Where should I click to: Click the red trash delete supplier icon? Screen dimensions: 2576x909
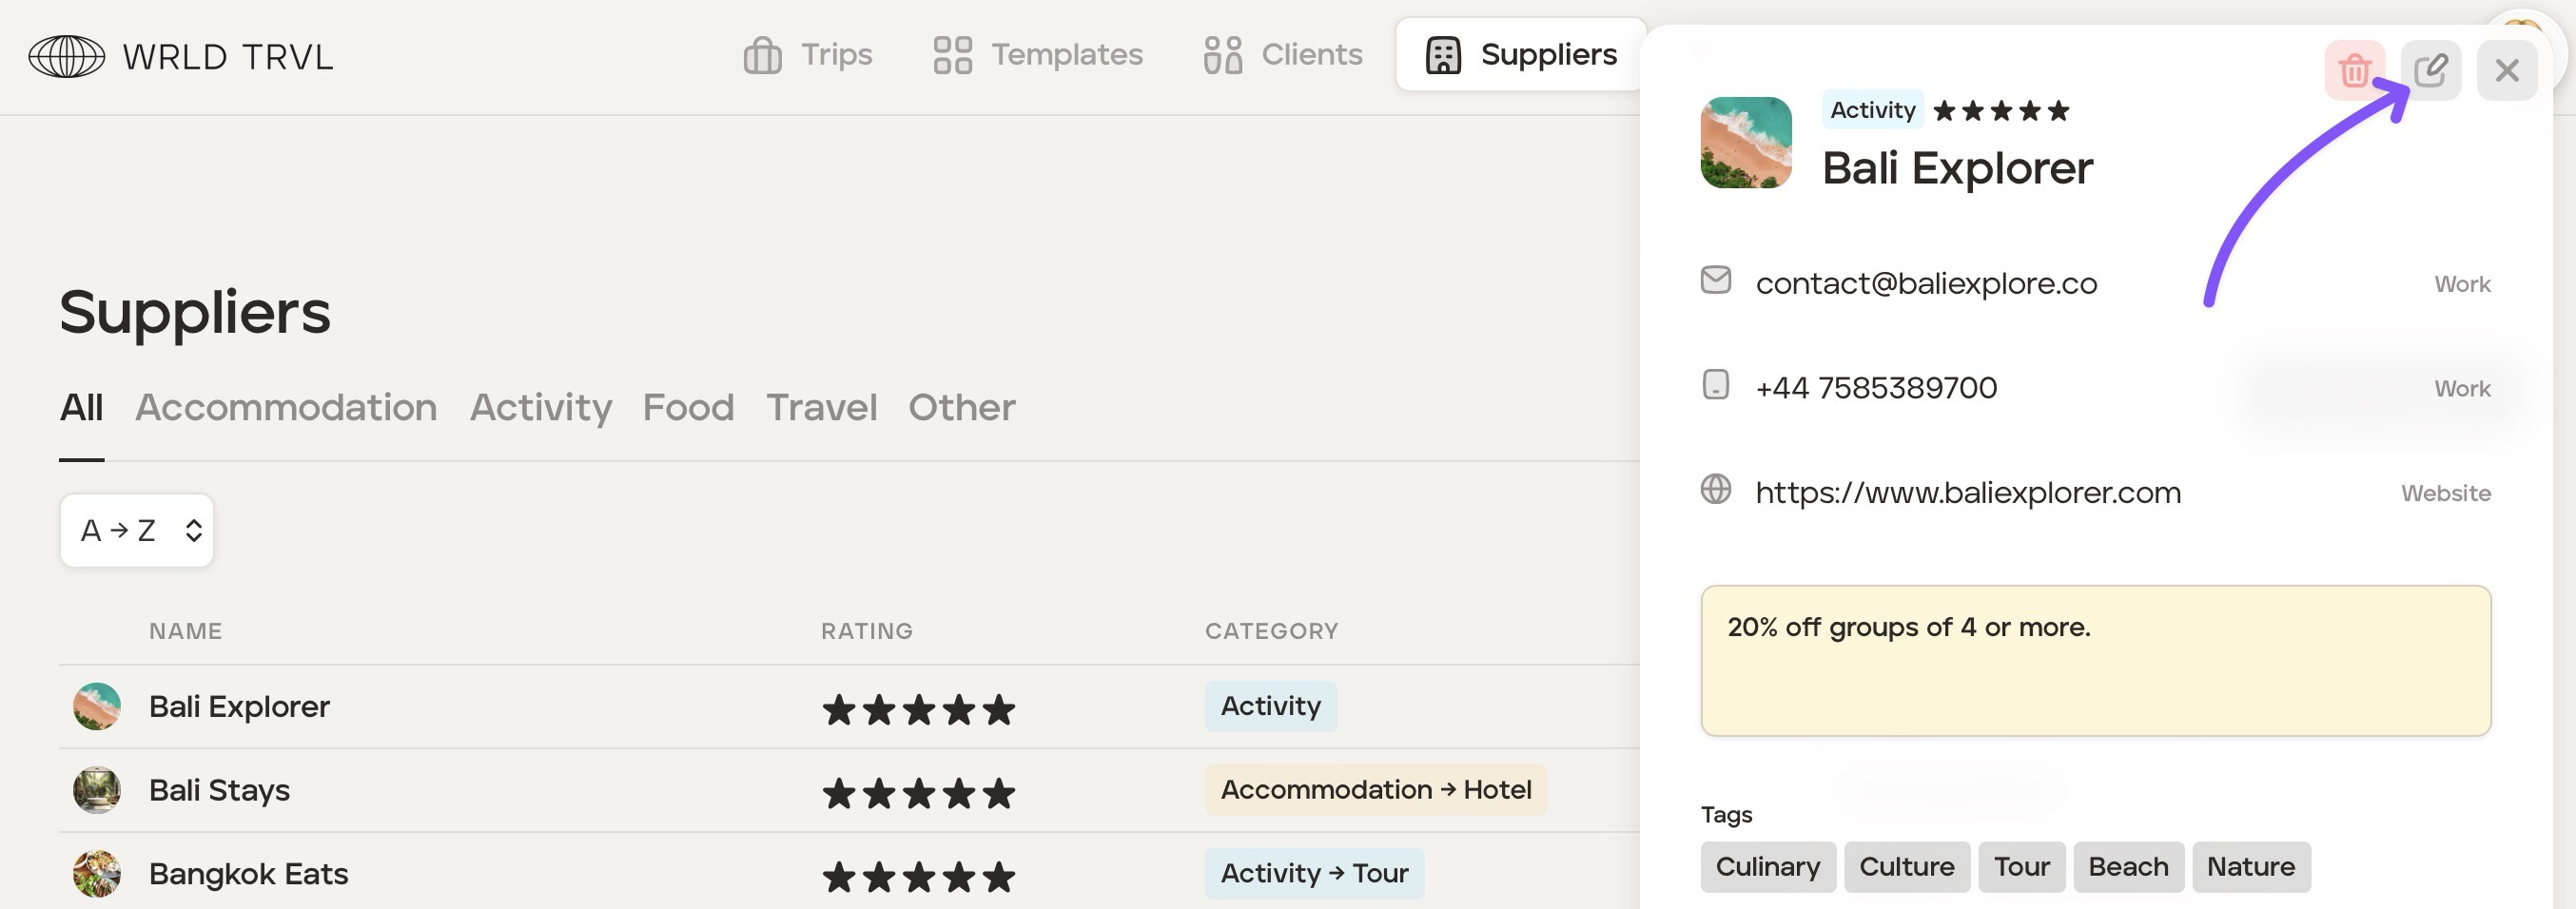[2354, 71]
